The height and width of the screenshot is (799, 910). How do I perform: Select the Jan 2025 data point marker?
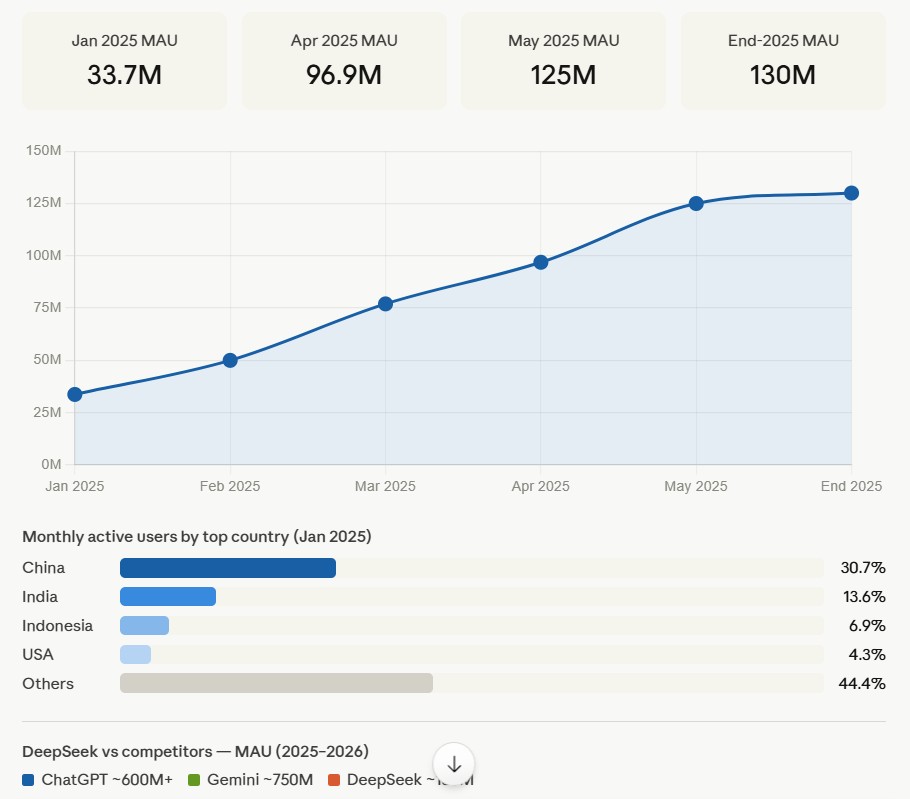[x=74, y=394]
